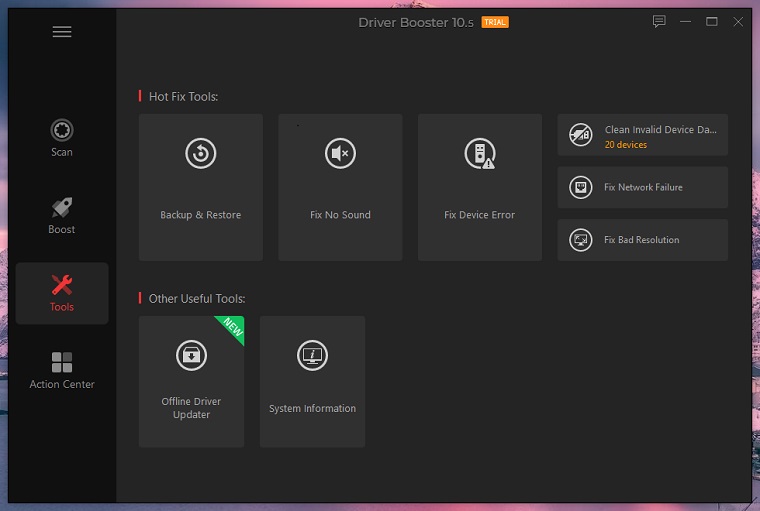Maximize the Driver Booster window
Image resolution: width=760 pixels, height=511 pixels.
(x=712, y=22)
